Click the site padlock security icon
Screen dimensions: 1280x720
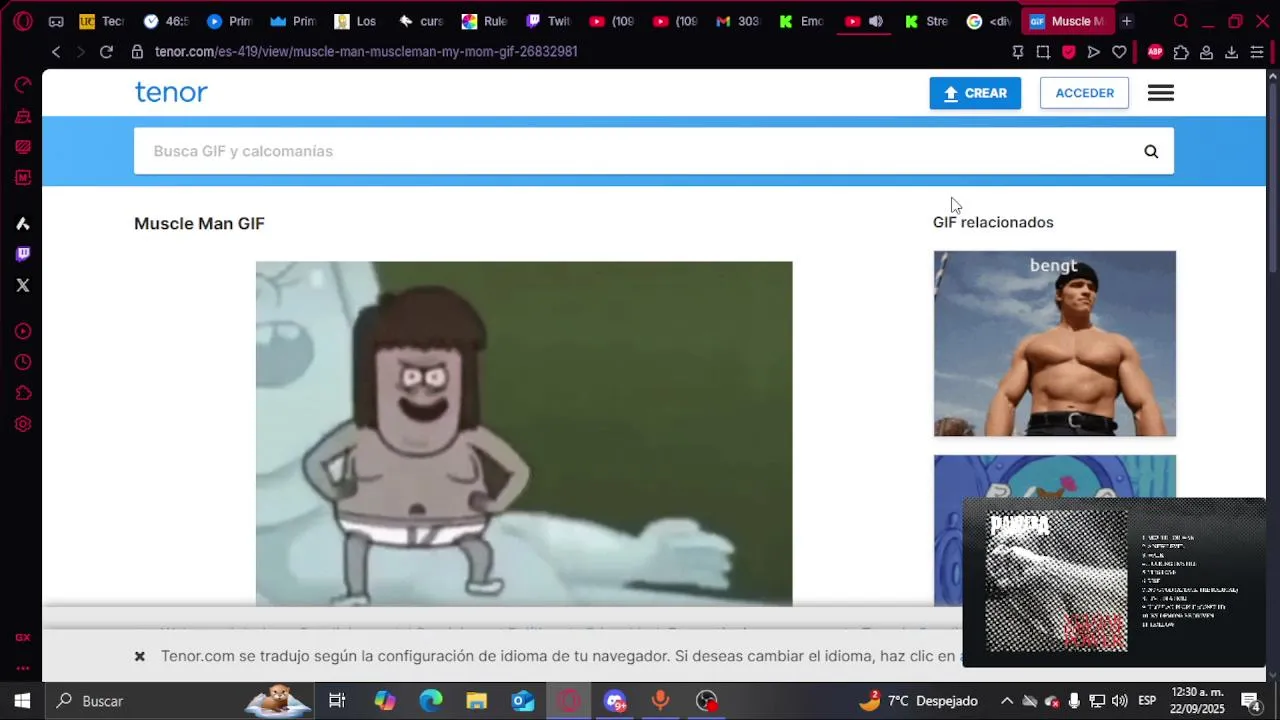[x=137, y=52]
